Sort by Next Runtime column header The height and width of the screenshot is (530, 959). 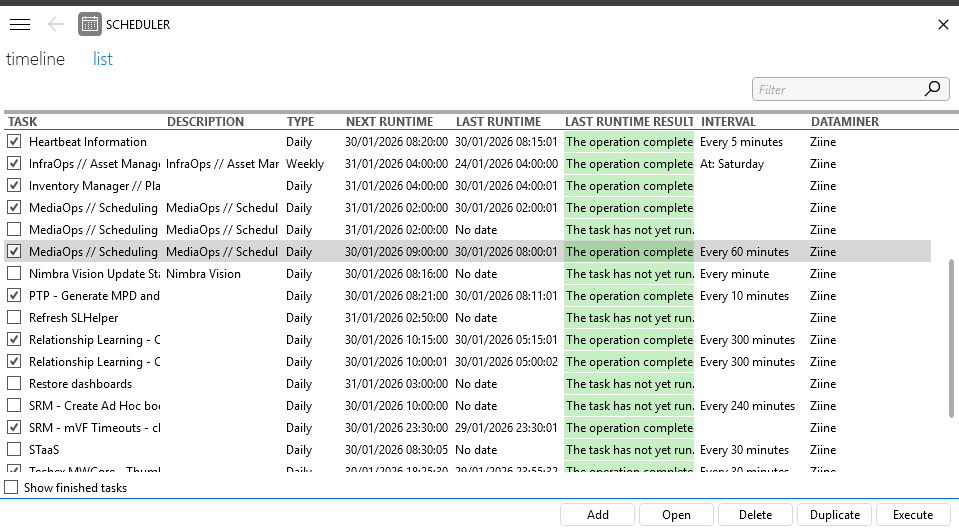click(x=389, y=122)
